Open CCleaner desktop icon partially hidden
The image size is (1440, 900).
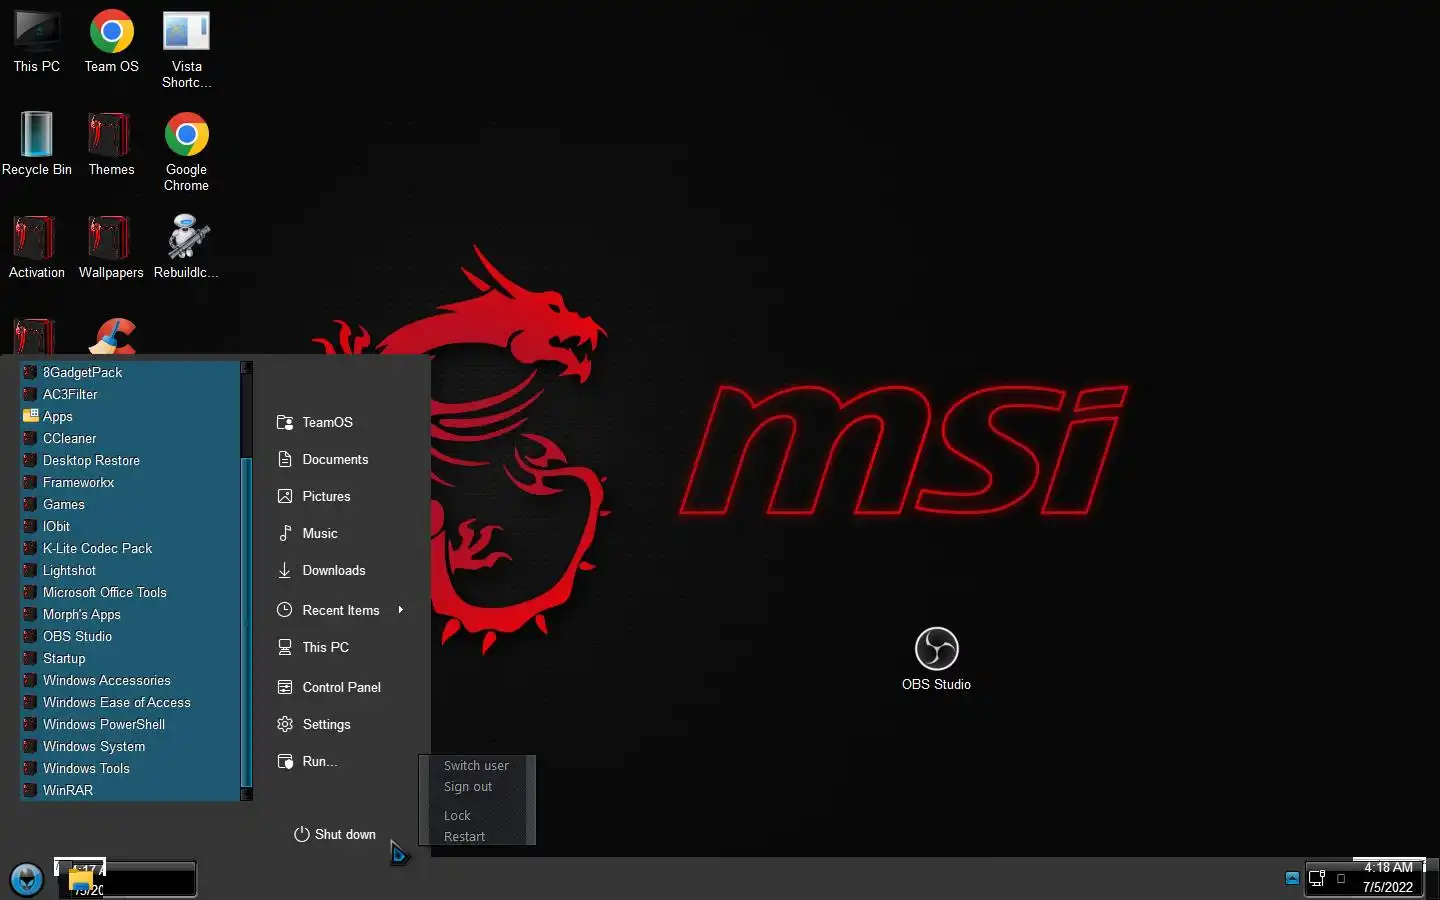pos(112,338)
